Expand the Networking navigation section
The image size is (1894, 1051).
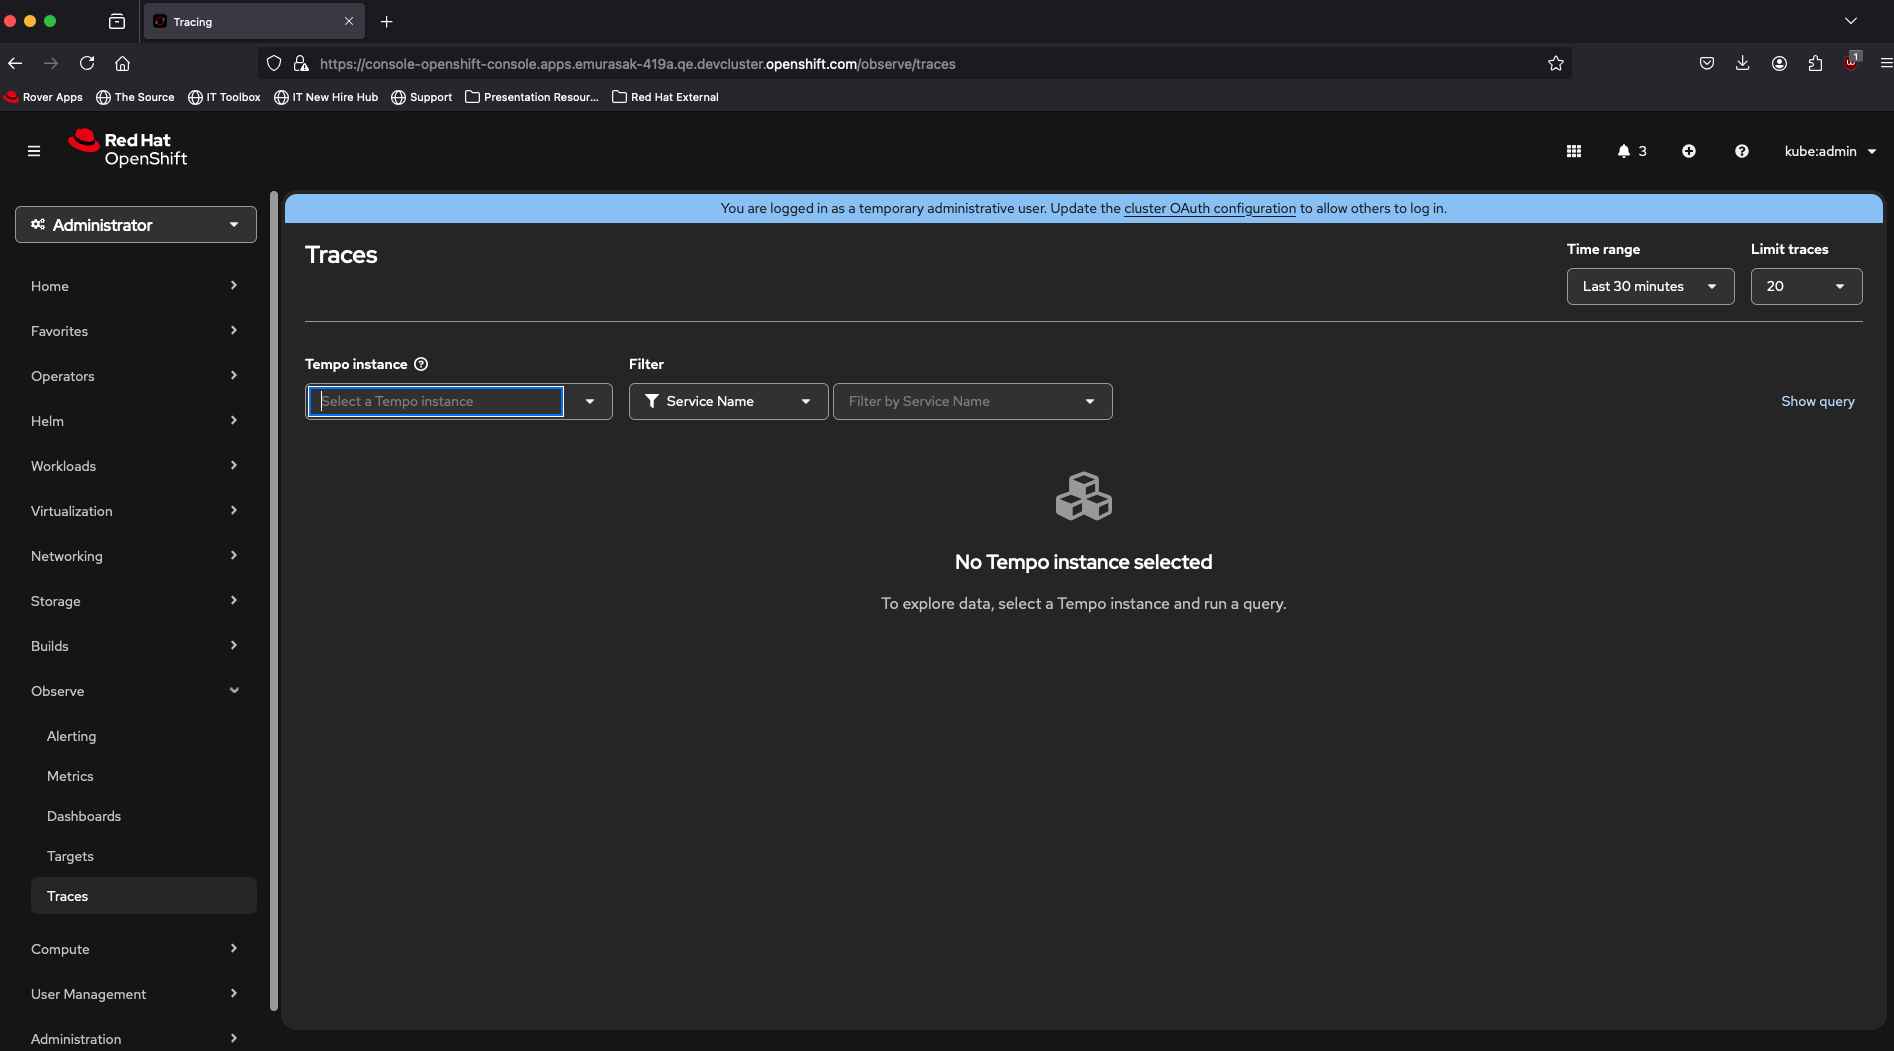click(136, 556)
